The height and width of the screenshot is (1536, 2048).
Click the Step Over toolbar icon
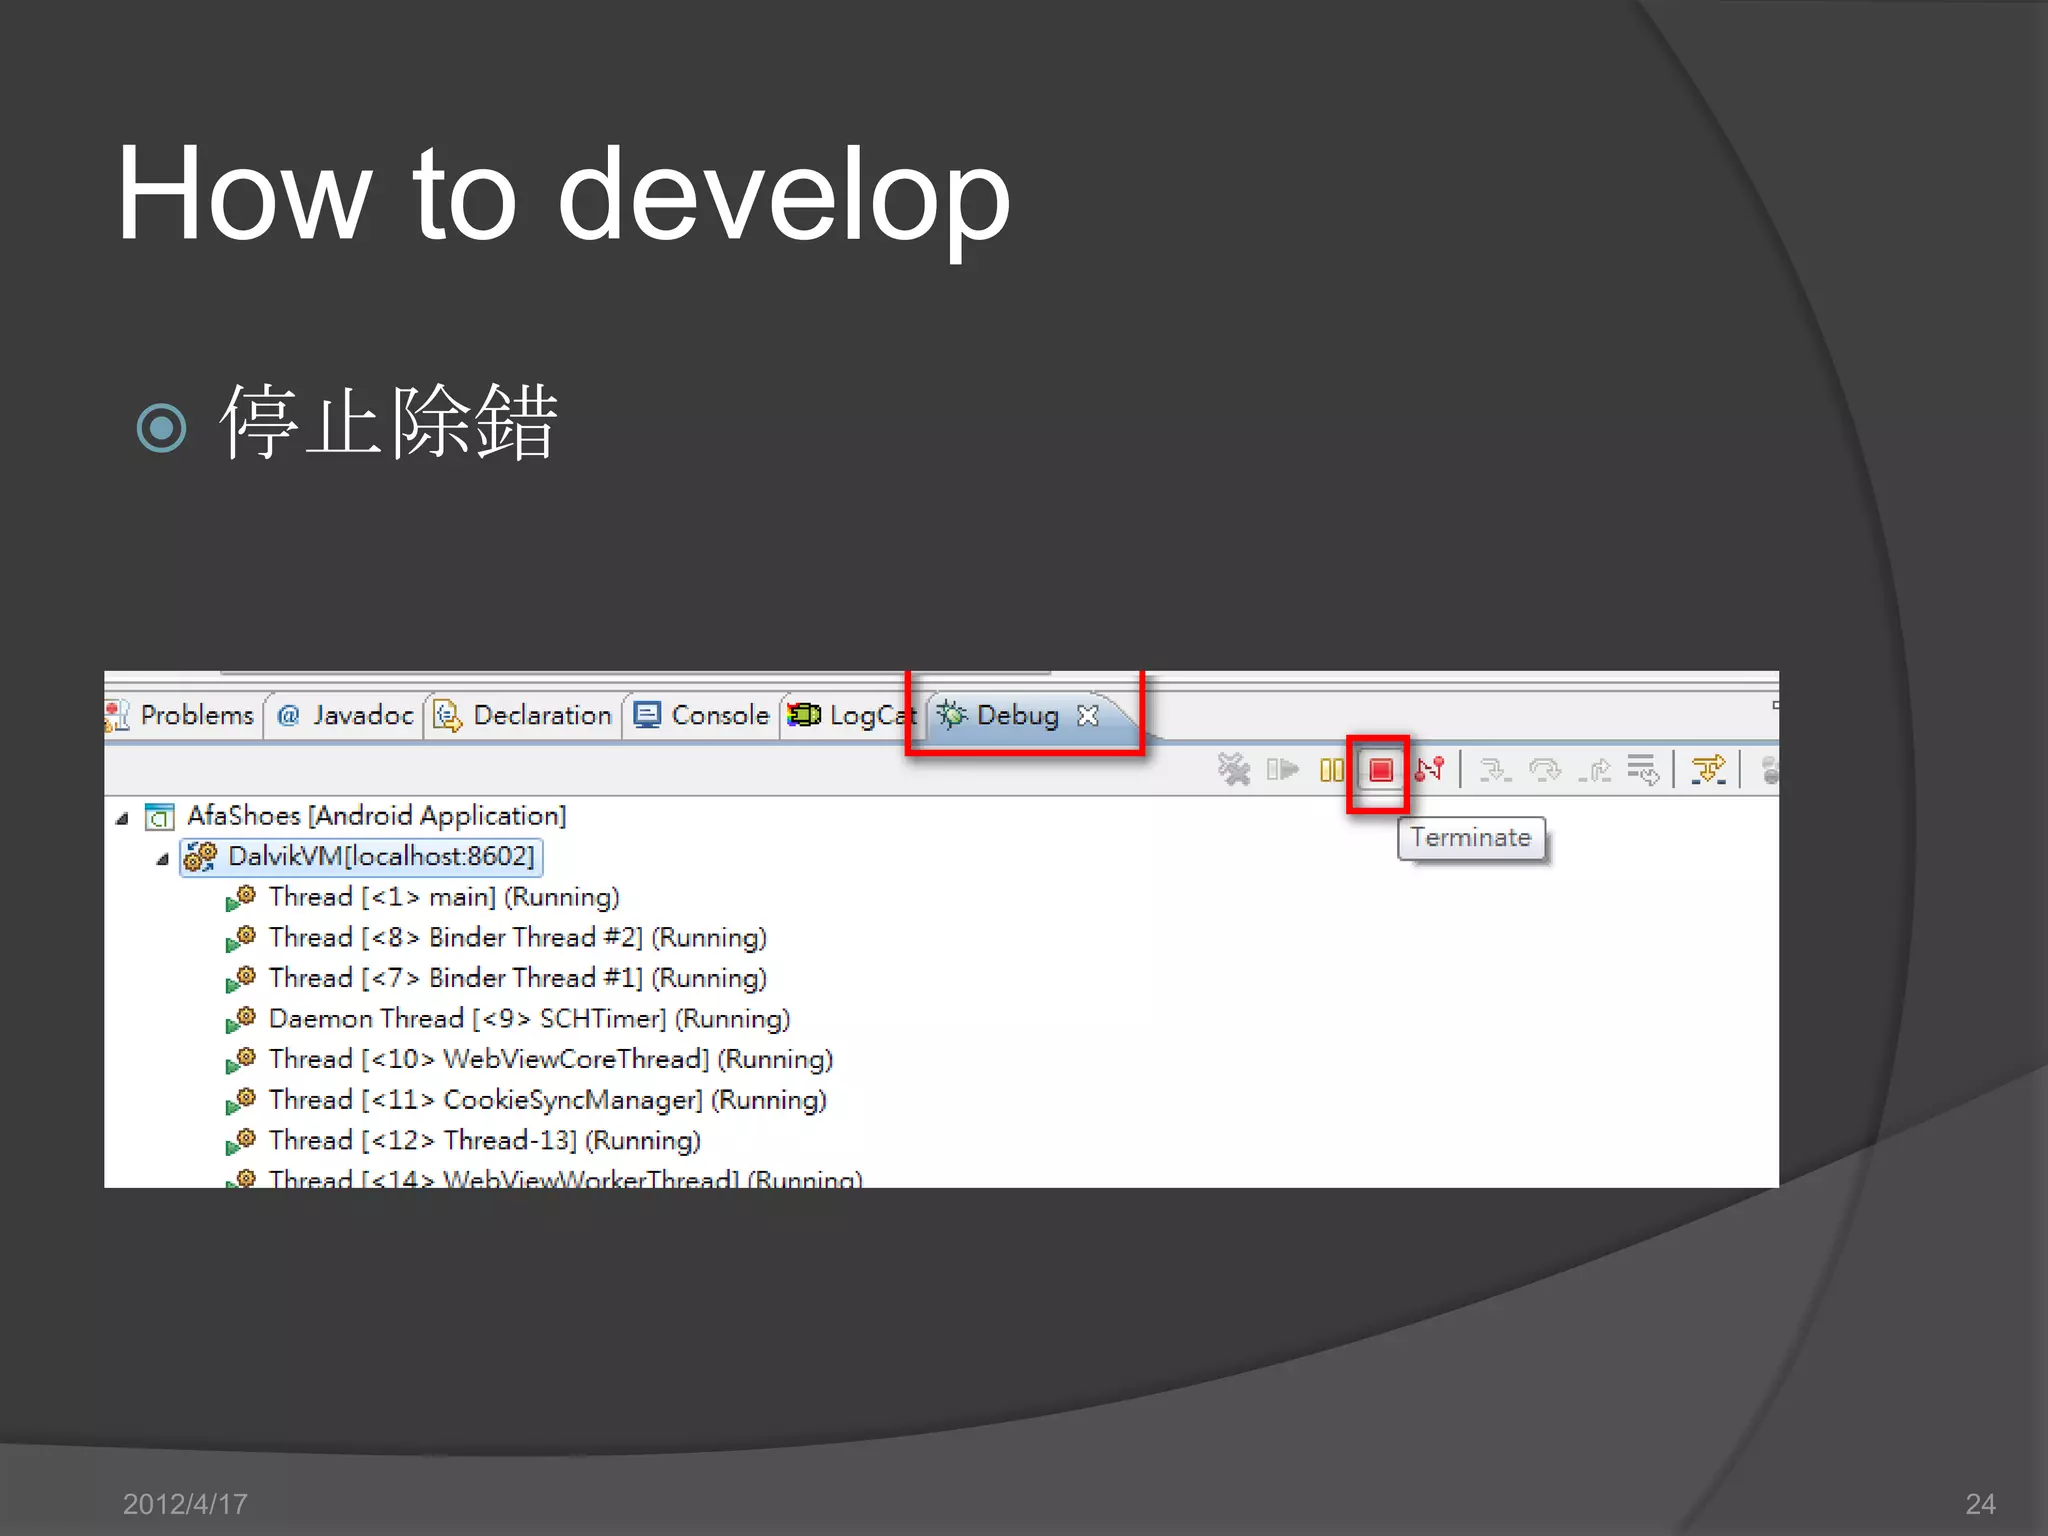(1545, 770)
